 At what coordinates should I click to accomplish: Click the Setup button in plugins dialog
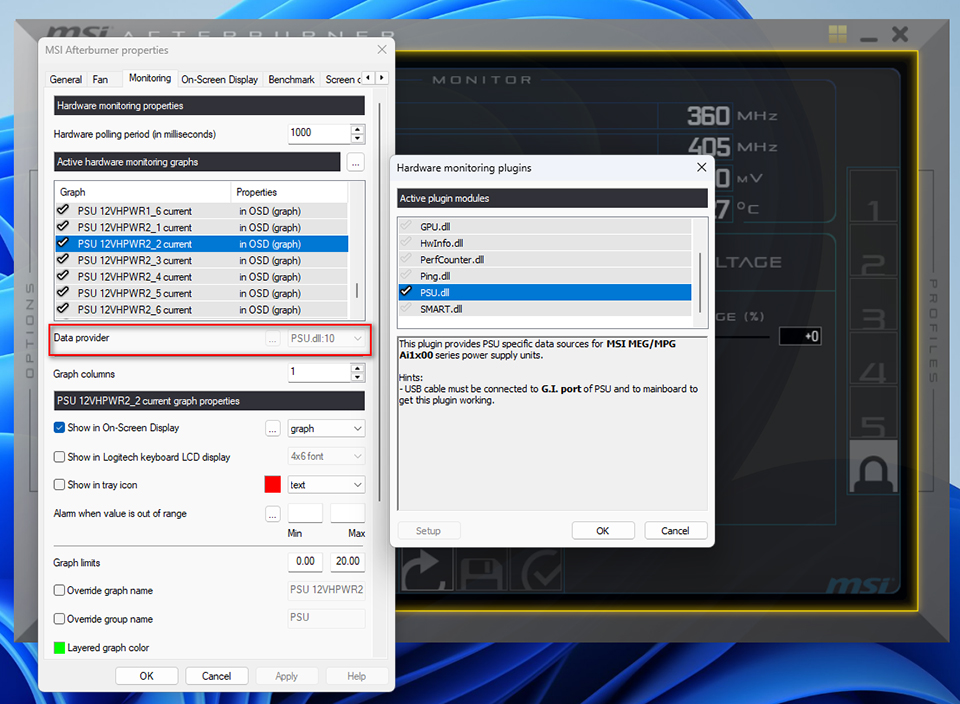[x=428, y=530]
